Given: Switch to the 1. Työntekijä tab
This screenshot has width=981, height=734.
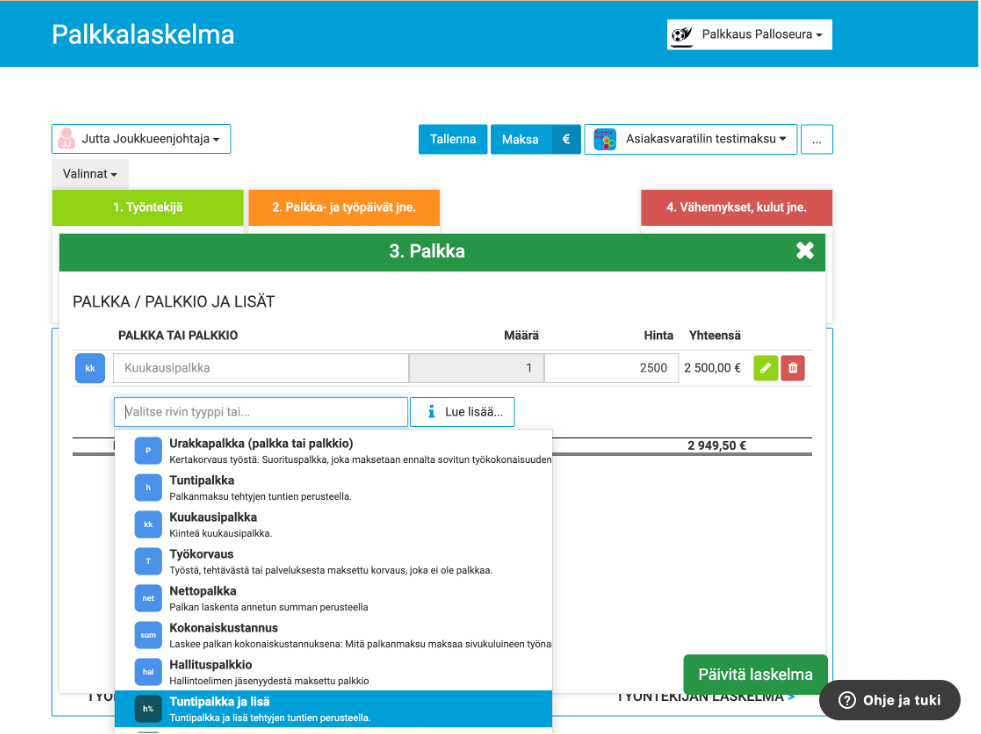Looking at the screenshot, I should point(148,208).
